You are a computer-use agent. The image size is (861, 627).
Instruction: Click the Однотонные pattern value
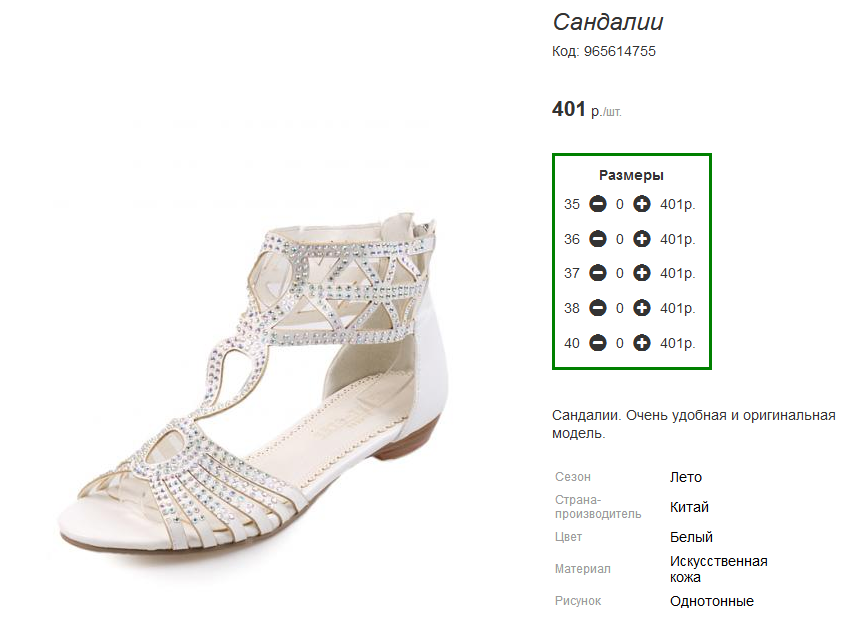(711, 601)
